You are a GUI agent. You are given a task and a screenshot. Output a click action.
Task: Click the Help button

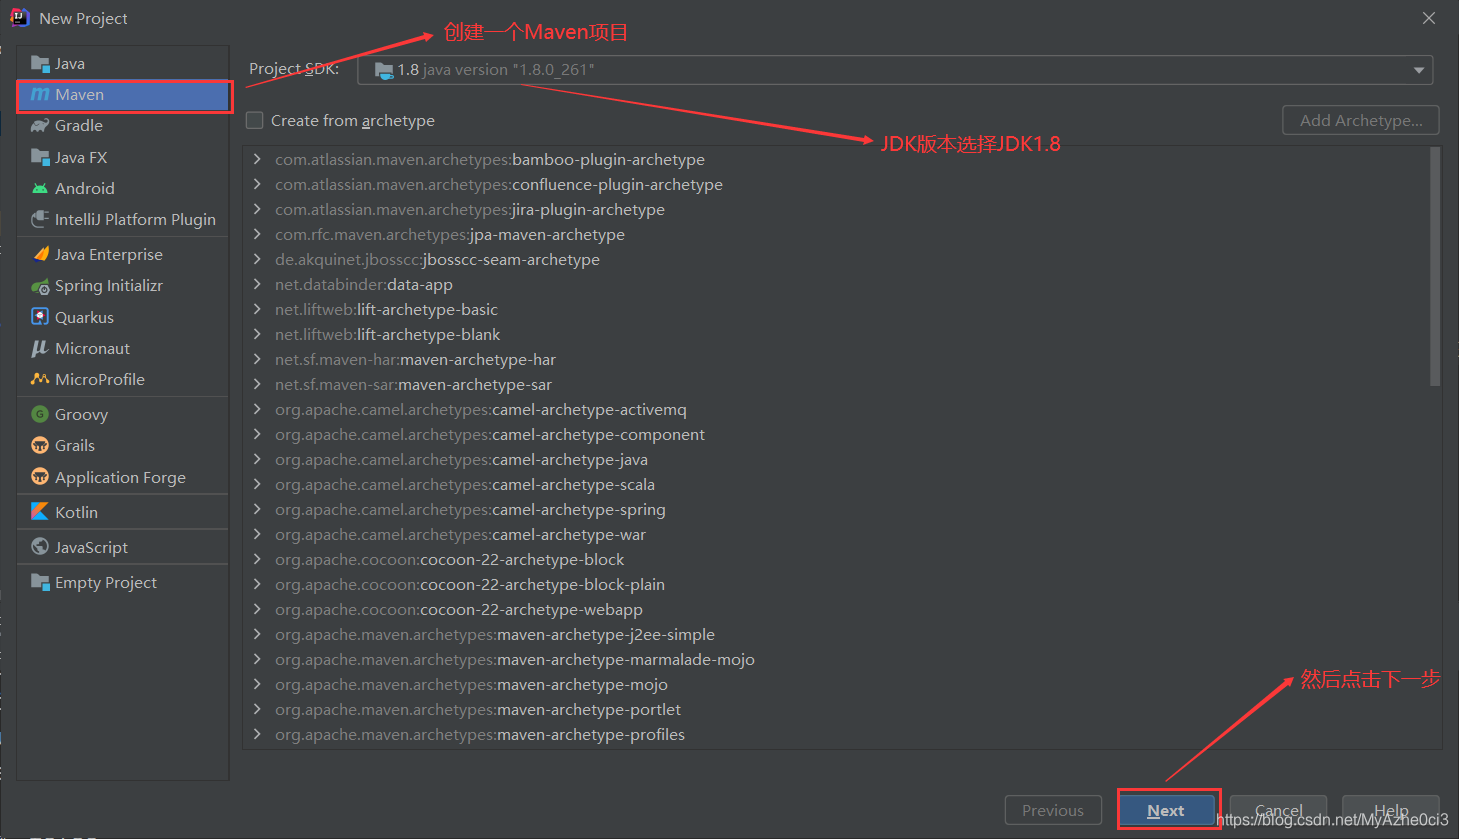pyautogui.click(x=1390, y=810)
